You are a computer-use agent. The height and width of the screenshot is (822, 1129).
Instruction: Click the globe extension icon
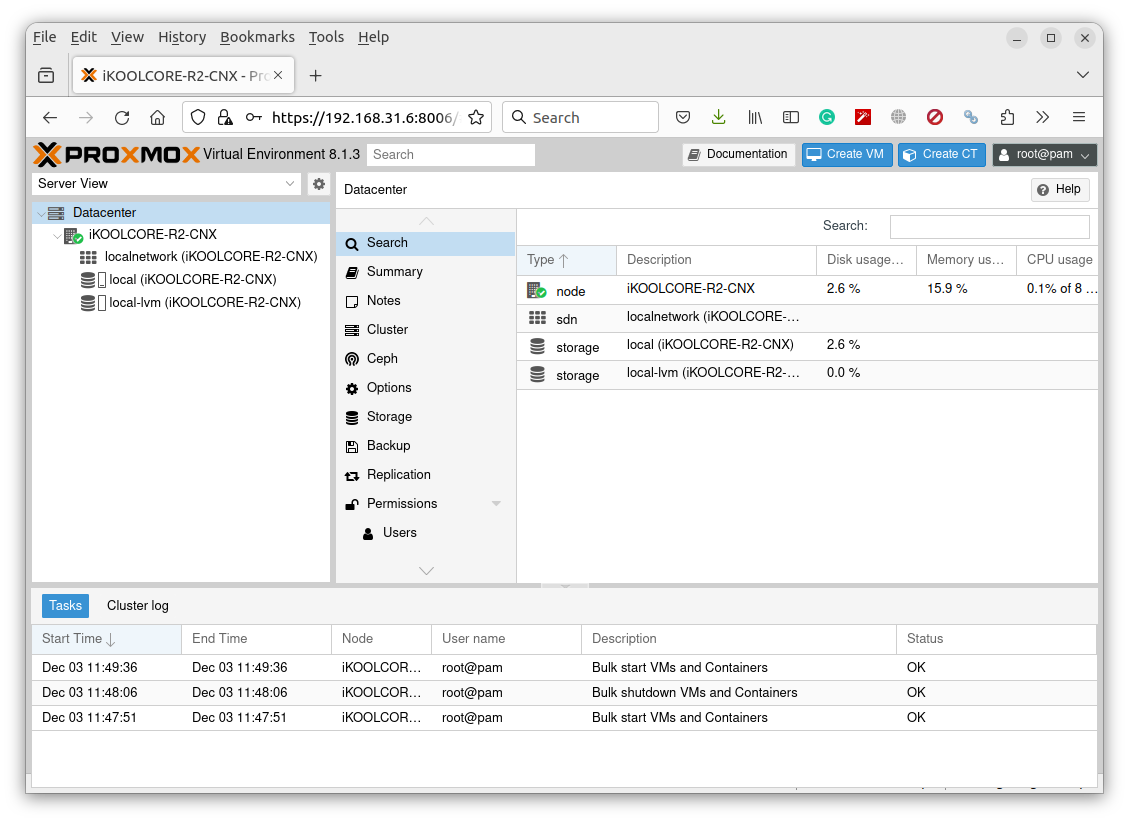(899, 117)
